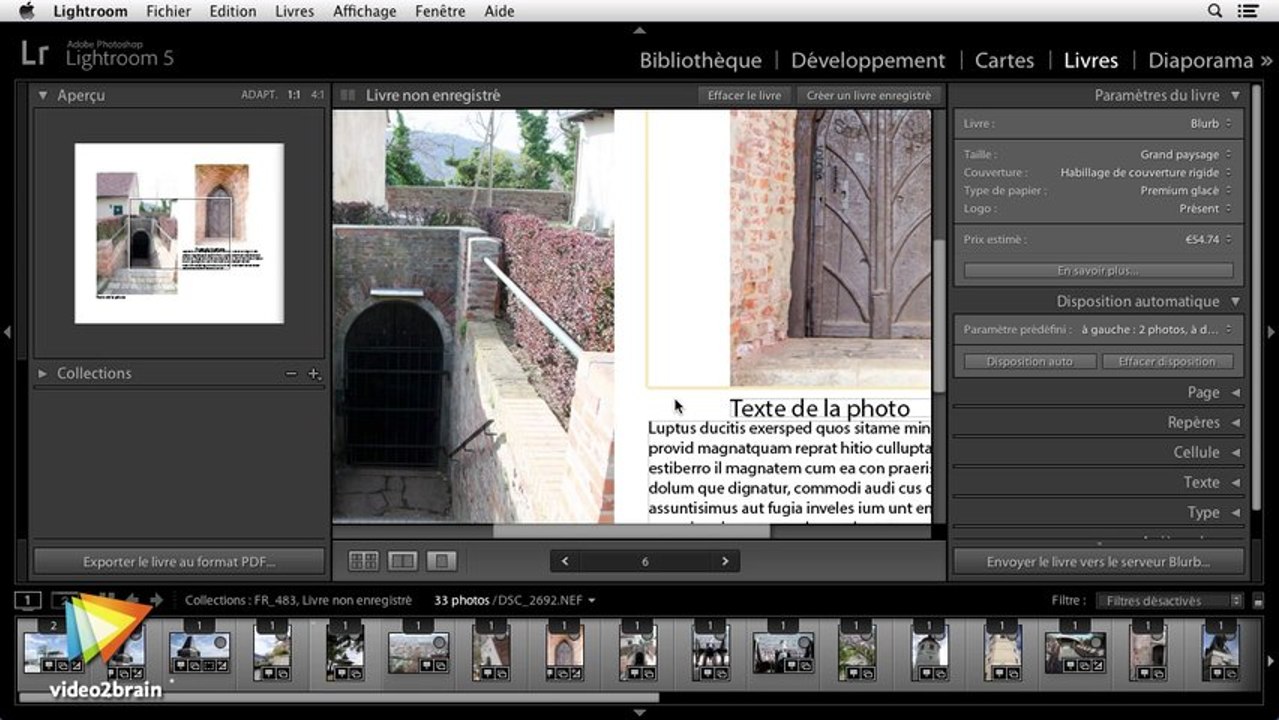This screenshot has height=720, width=1279.
Task: Switch to the Développement module
Action: (868, 60)
